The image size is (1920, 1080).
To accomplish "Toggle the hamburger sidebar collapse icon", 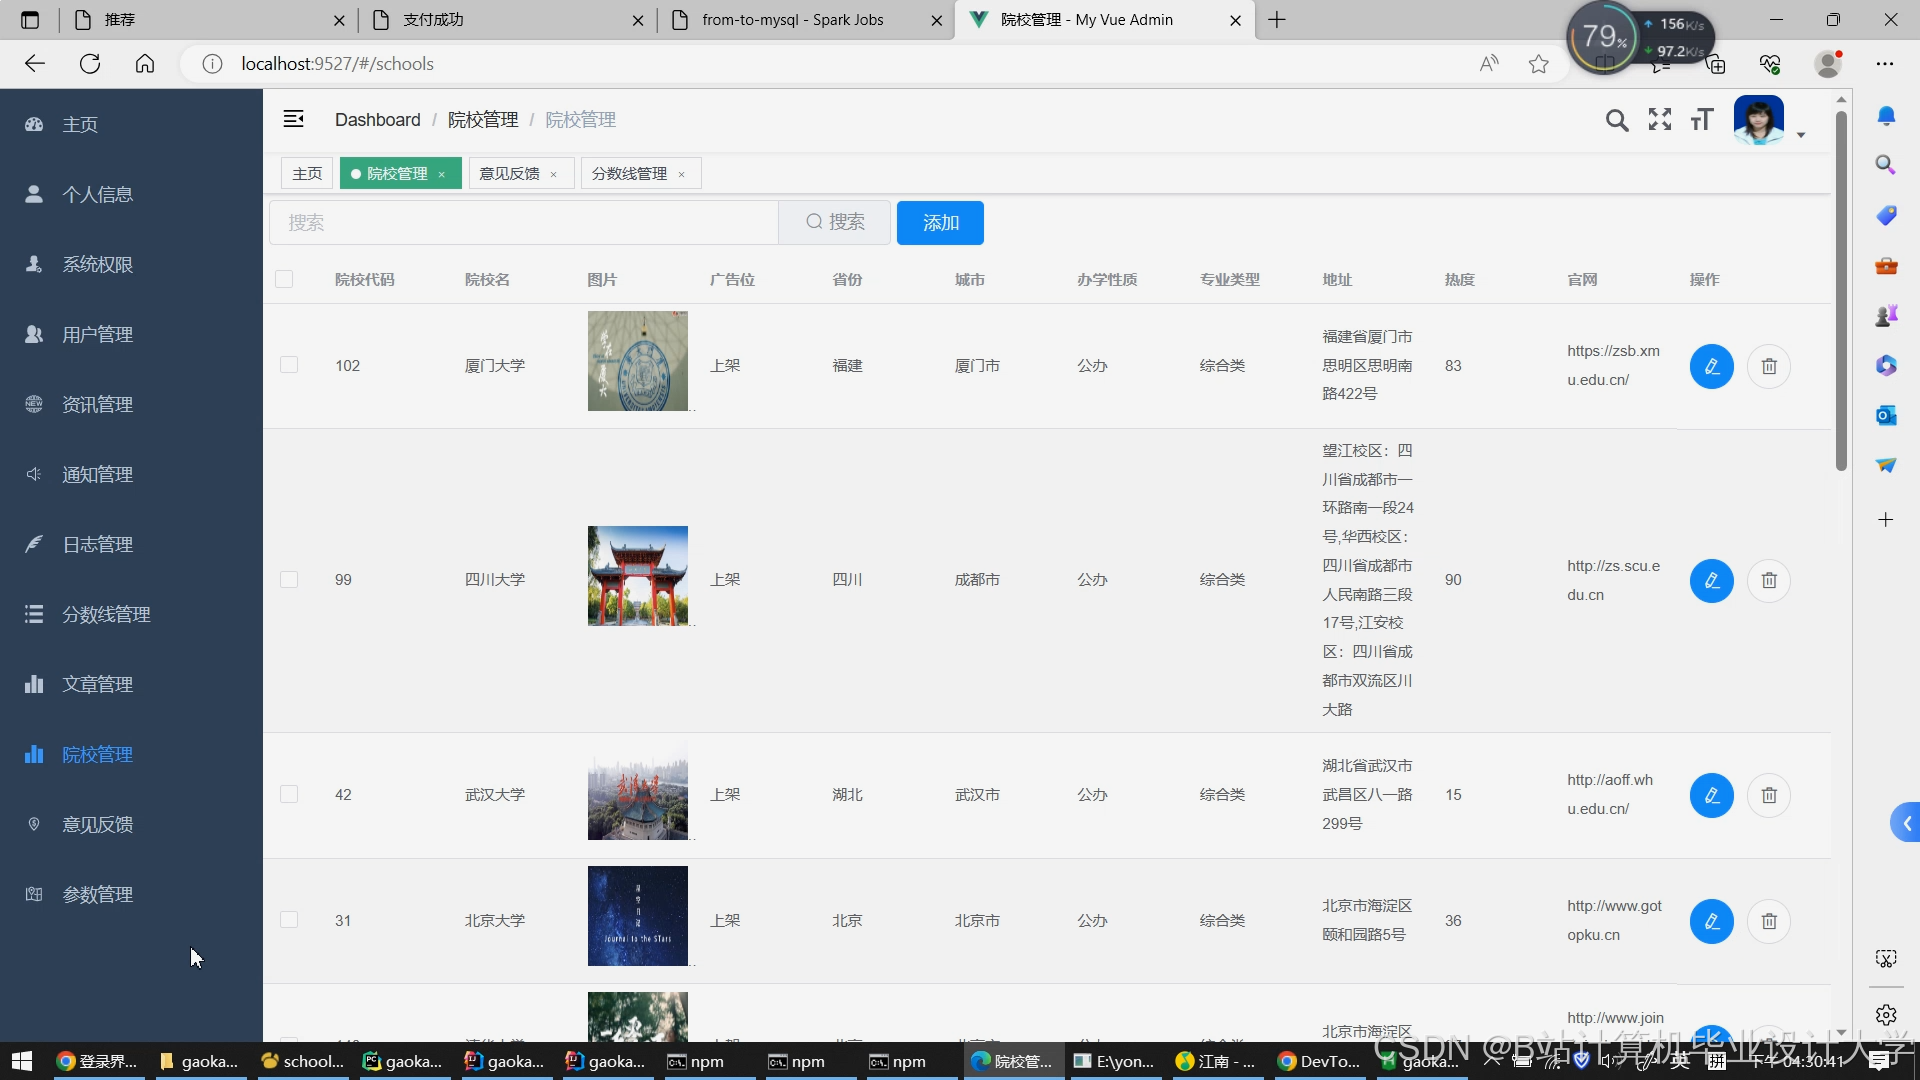I will [293, 119].
